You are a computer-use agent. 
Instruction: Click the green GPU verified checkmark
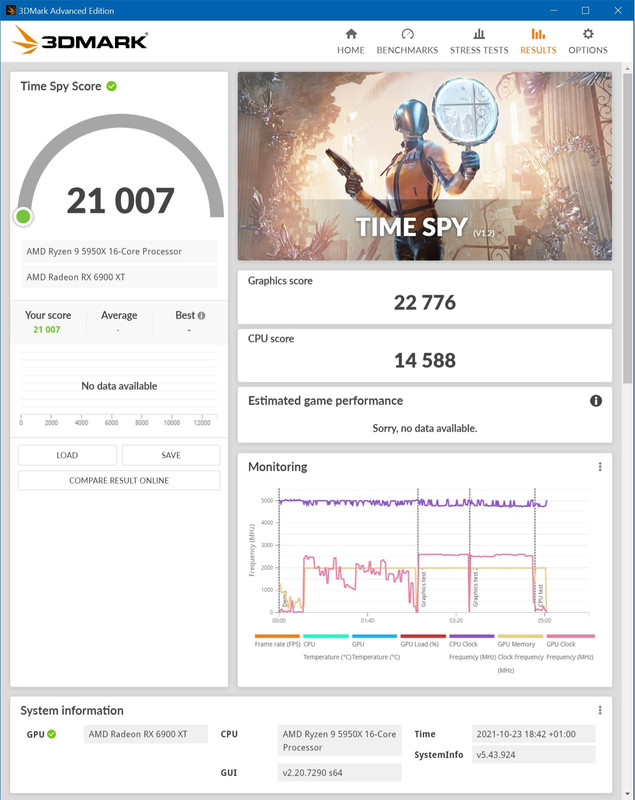52,734
